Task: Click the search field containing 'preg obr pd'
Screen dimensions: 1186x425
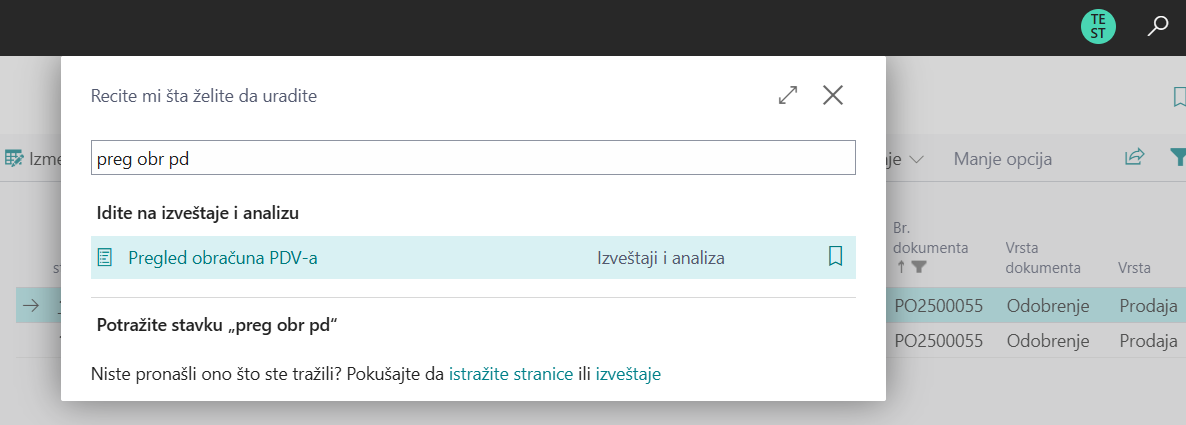Action: click(473, 158)
